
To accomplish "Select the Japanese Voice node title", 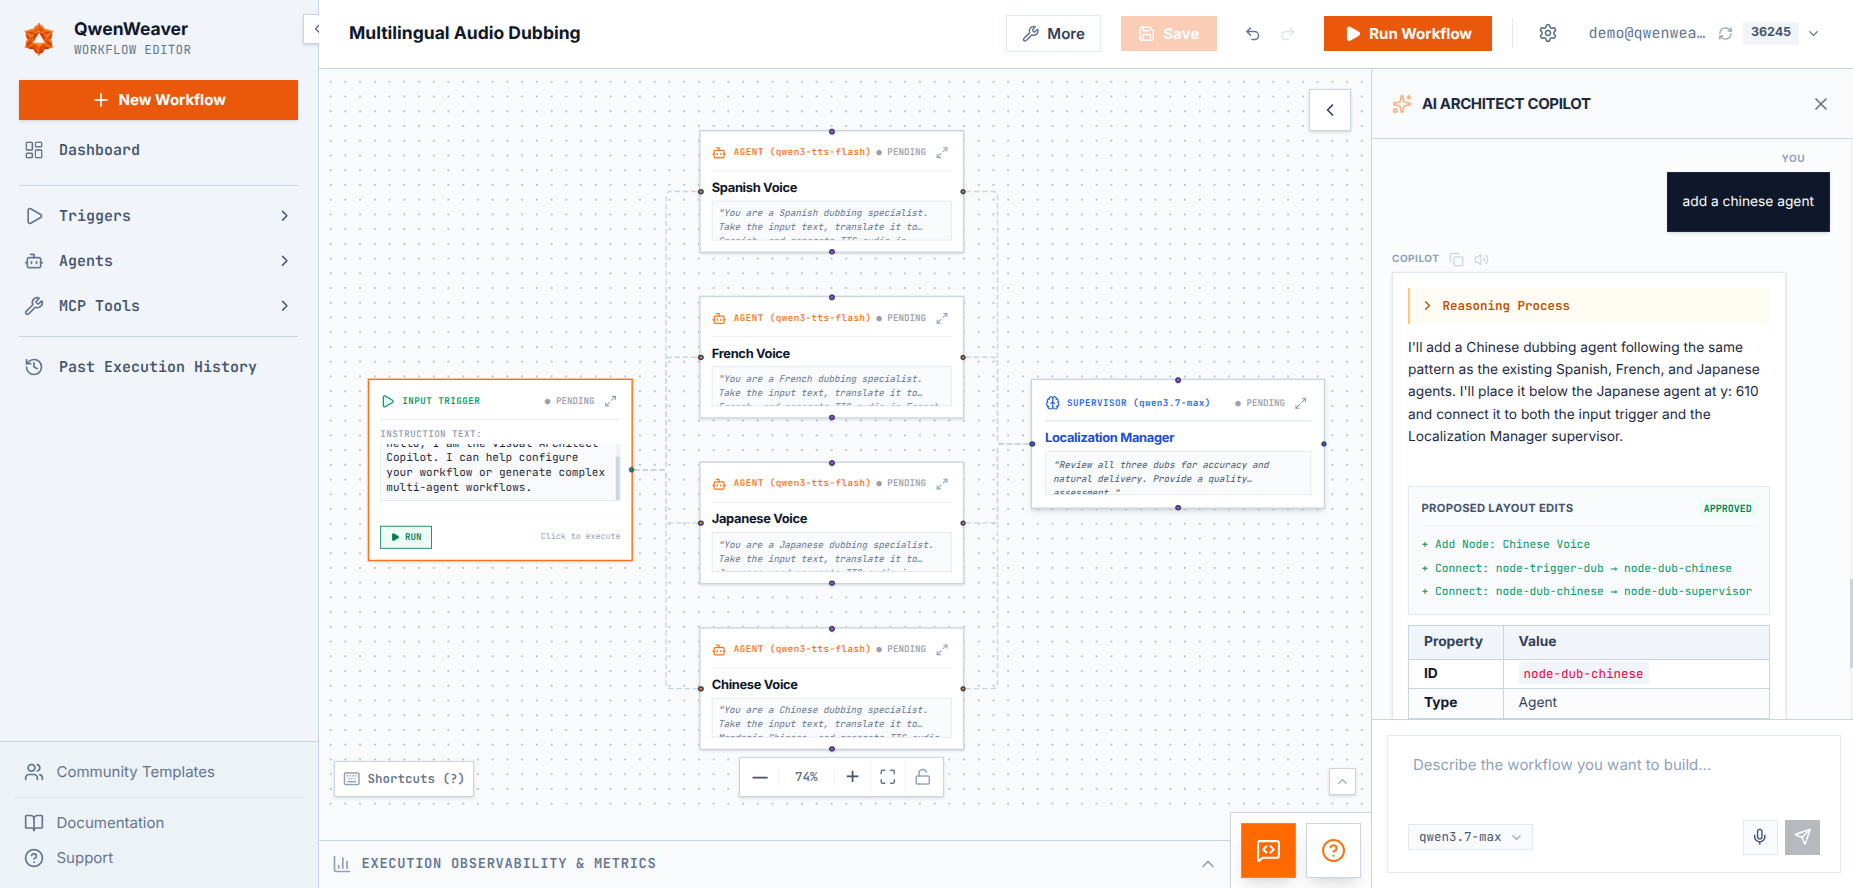I will tap(759, 519).
